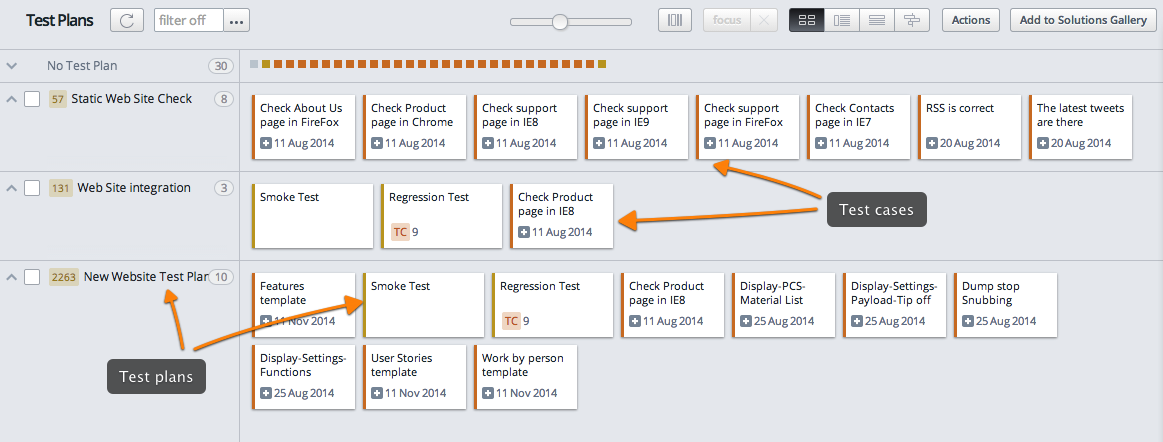Click Add to Solutions Gallery button
The image size is (1163, 442).
1083,21
